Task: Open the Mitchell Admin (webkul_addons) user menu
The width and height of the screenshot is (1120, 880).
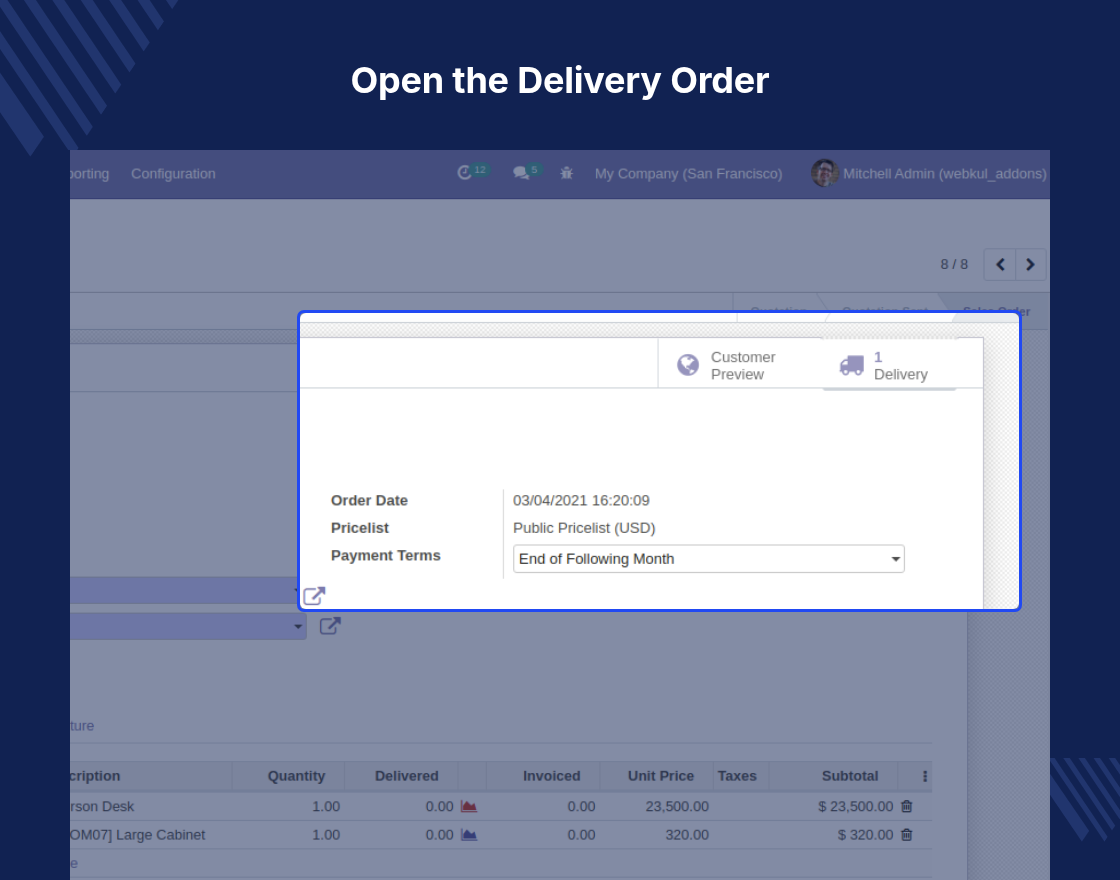Action: click(x=929, y=174)
